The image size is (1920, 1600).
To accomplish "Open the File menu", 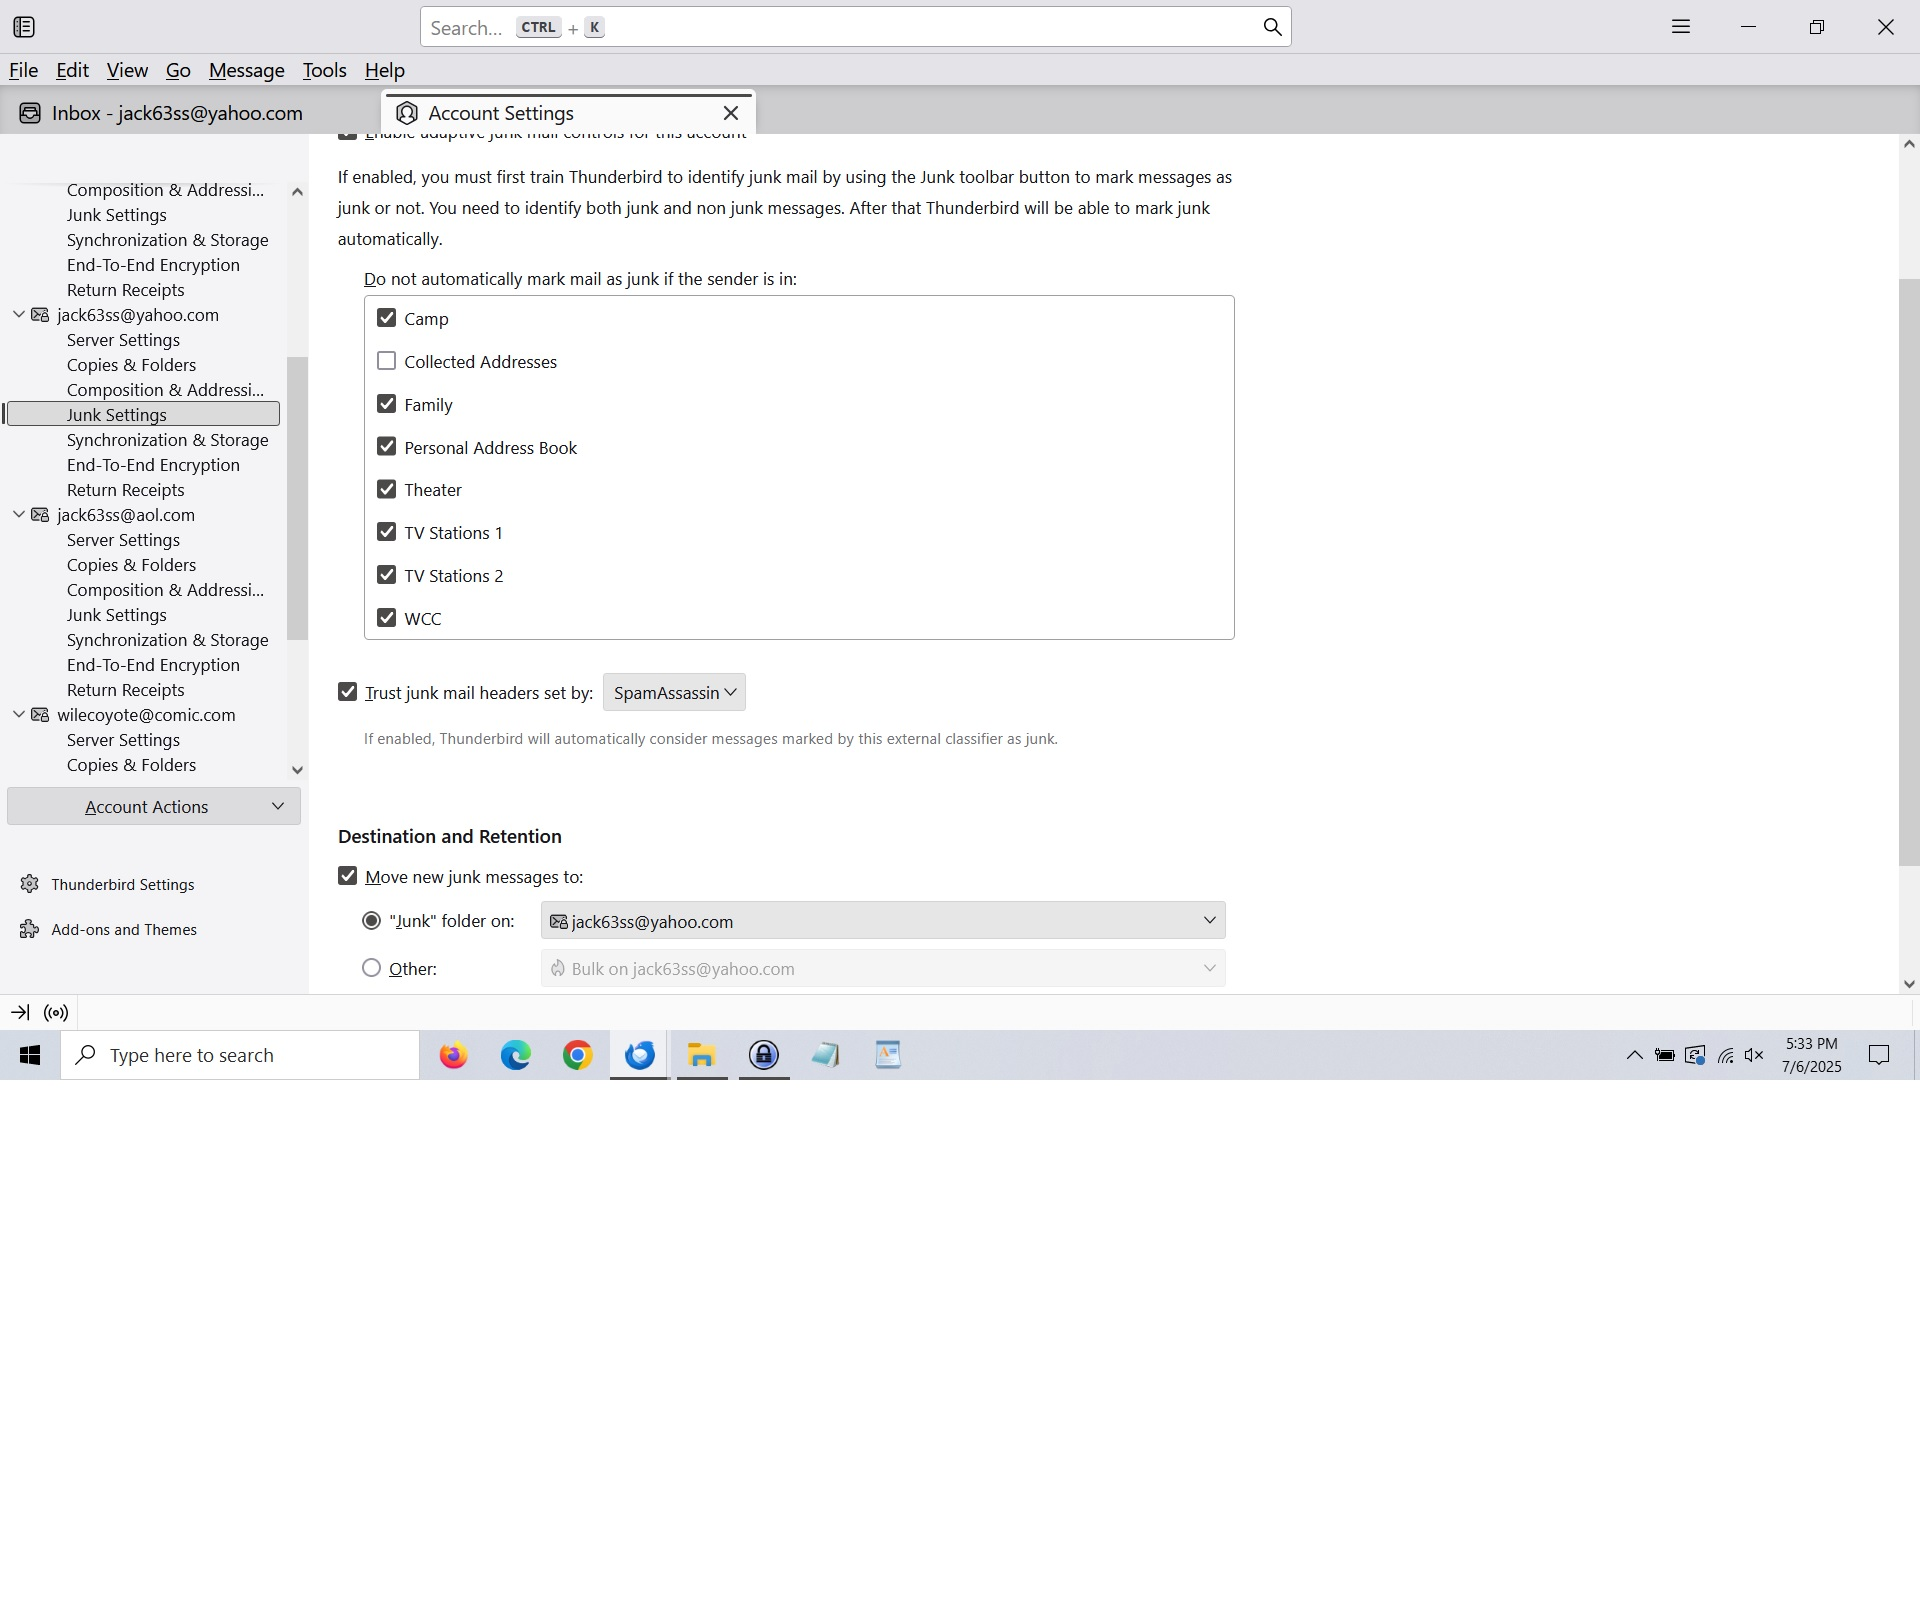I will pyautogui.click(x=23, y=70).
